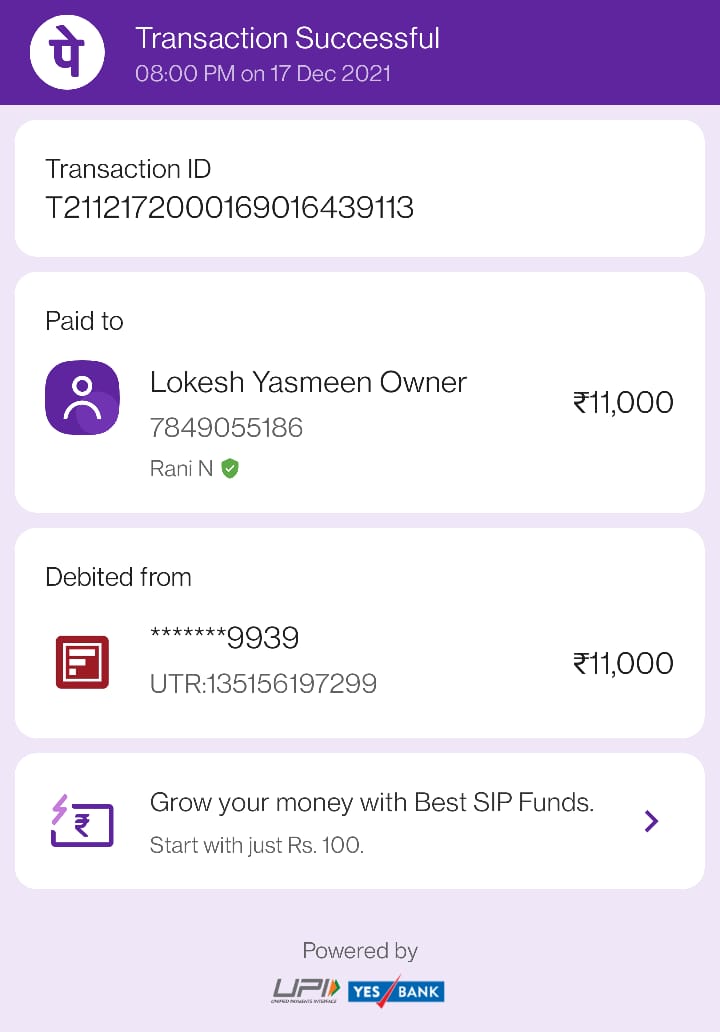Click the debited amount ₹11,000 beside the UTR
This screenshot has height=1032, width=720.
pyautogui.click(x=623, y=663)
